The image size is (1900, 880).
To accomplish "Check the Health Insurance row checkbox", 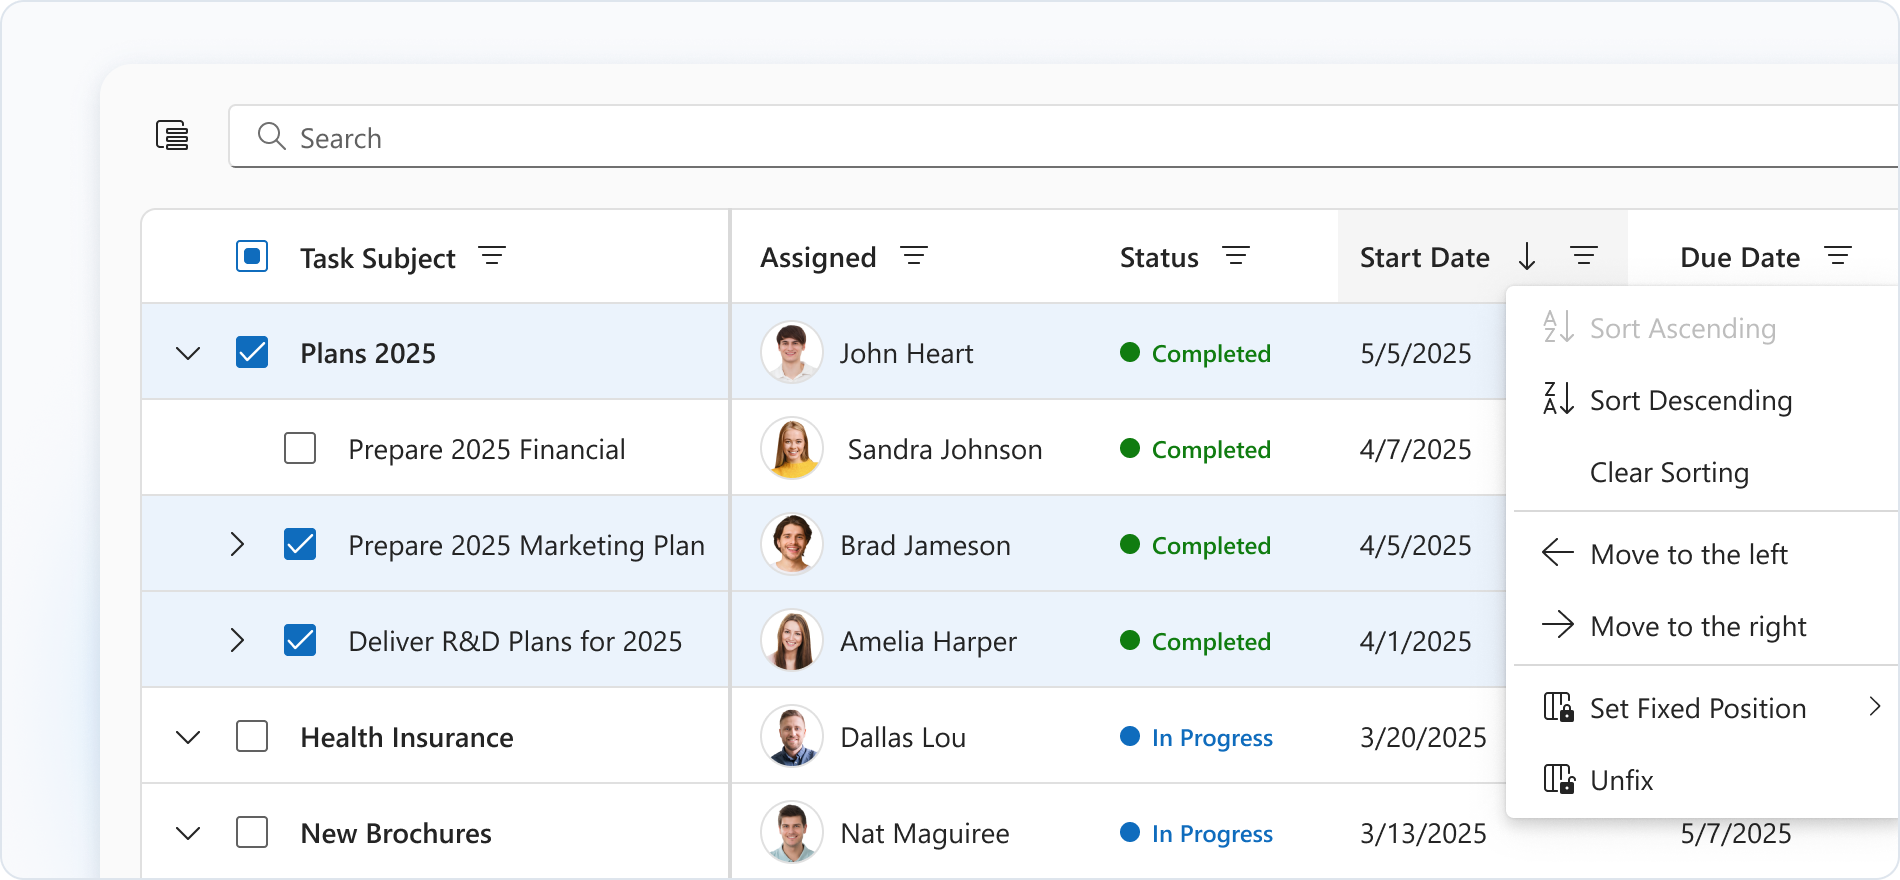I will 252,737.
